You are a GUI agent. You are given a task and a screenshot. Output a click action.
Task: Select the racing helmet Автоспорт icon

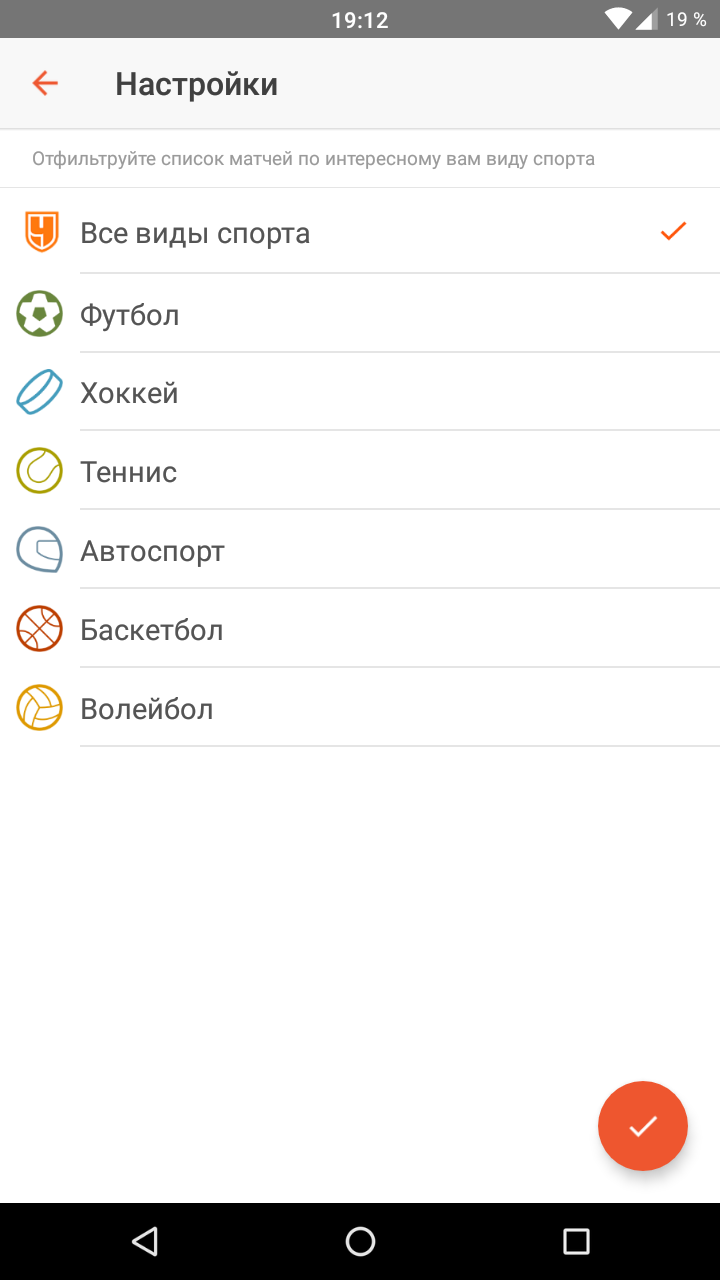point(40,550)
